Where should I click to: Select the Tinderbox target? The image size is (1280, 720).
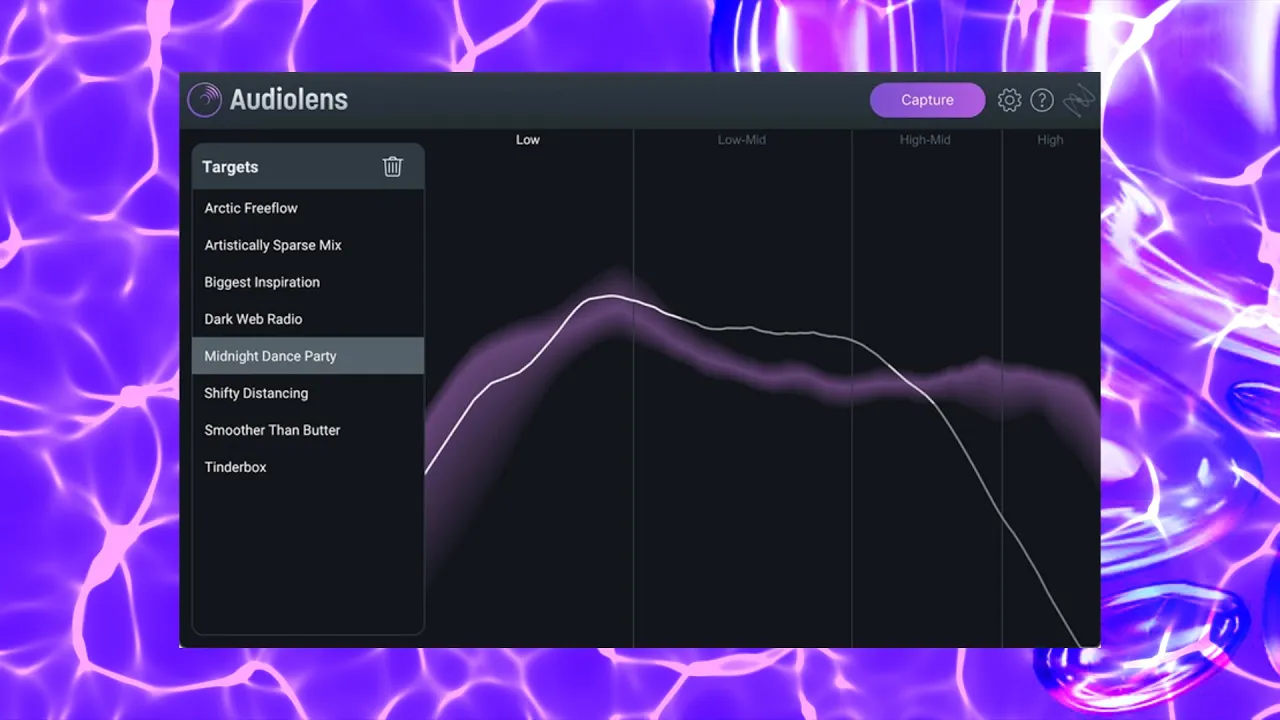click(308, 467)
